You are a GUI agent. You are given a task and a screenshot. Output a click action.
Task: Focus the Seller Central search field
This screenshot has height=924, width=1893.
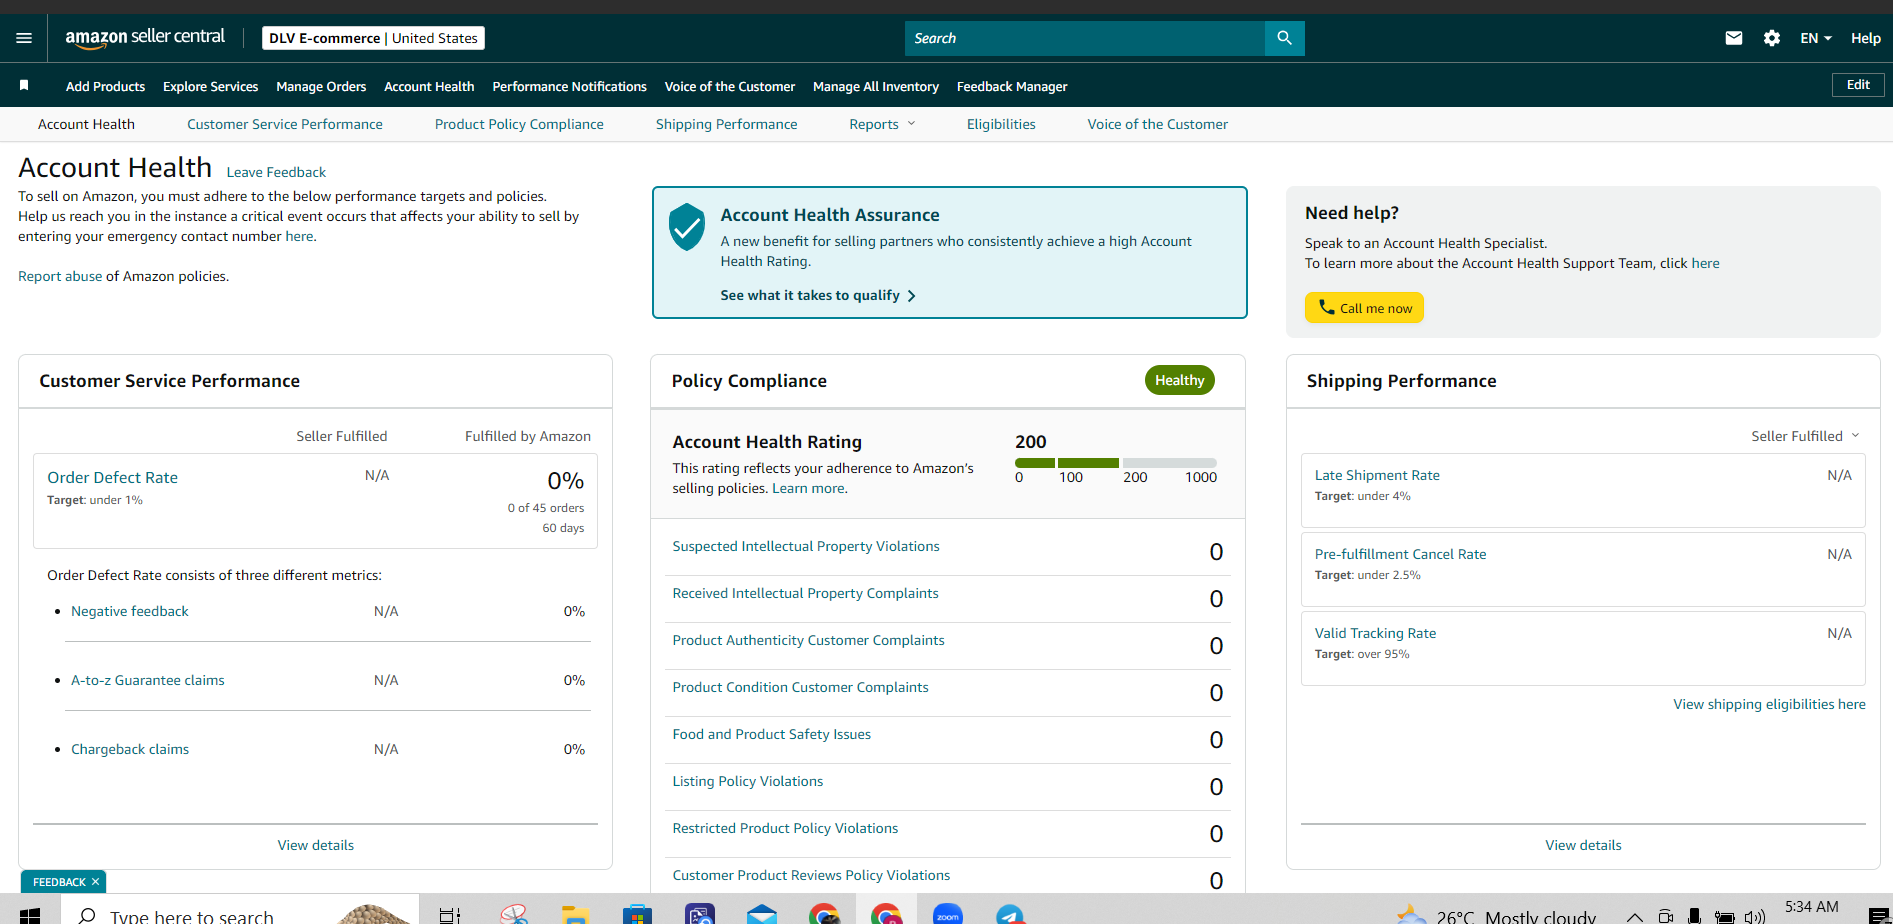[x=1085, y=38]
